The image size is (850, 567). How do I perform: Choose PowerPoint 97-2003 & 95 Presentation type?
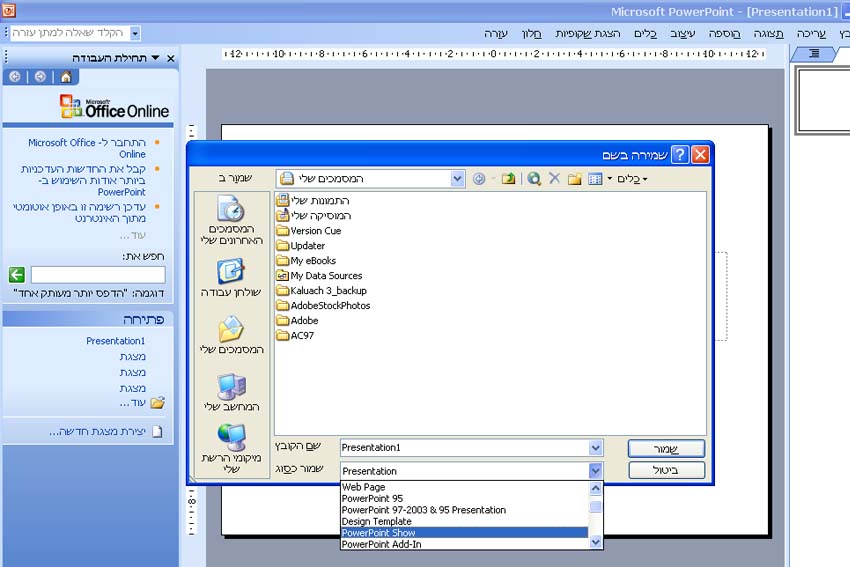464,510
